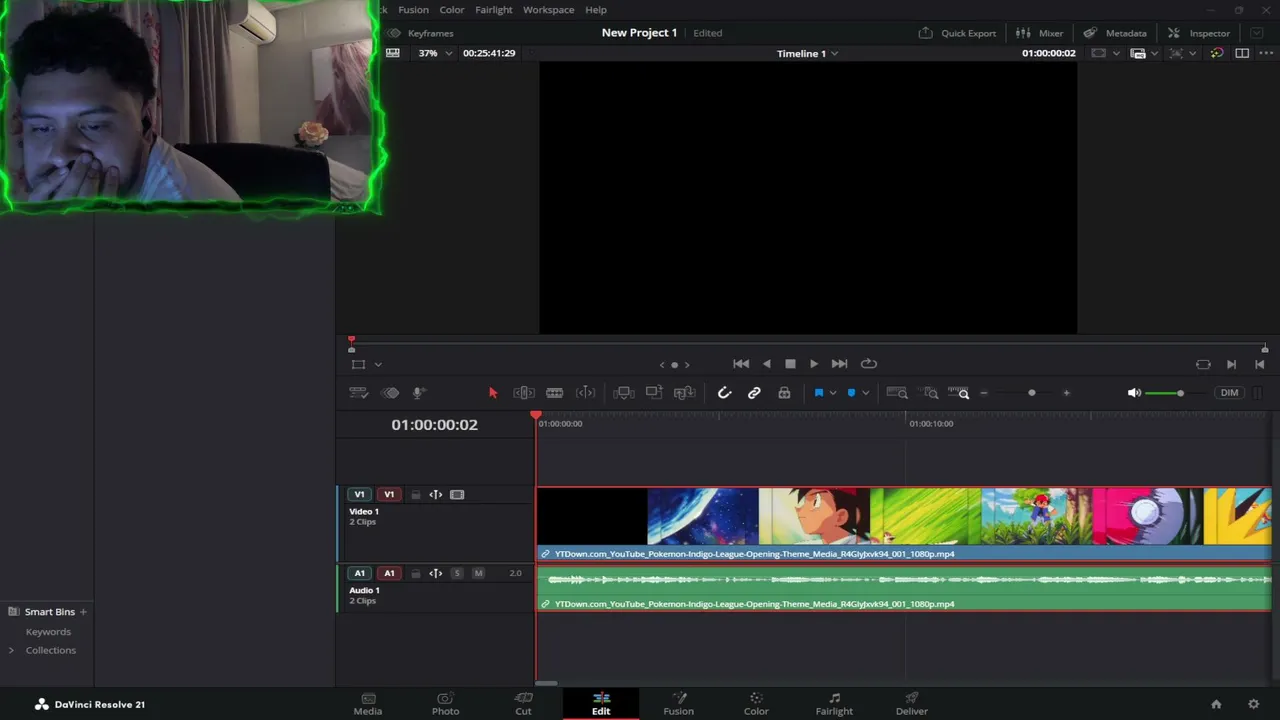This screenshot has width=1280, height=720.
Task: Click the Insert Clip icon
Action: coord(624,393)
